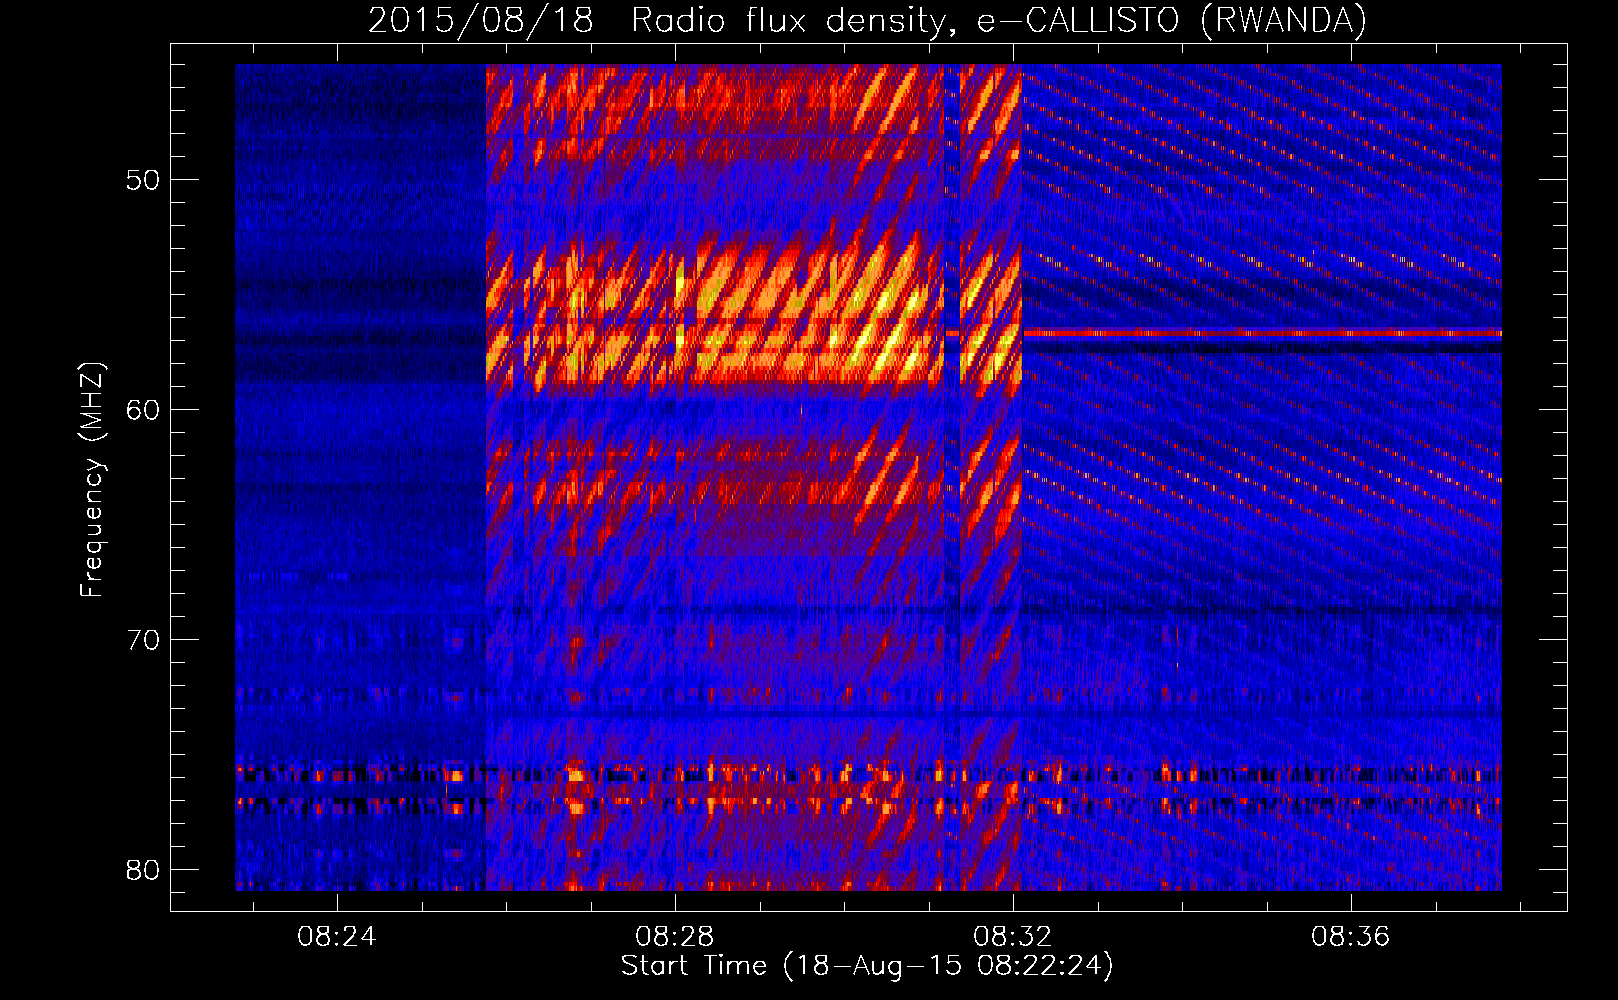Image resolution: width=1618 pixels, height=1000 pixels.
Task: Click the bright red horizontal line near 57 MHz
Action: [x=1261, y=333]
